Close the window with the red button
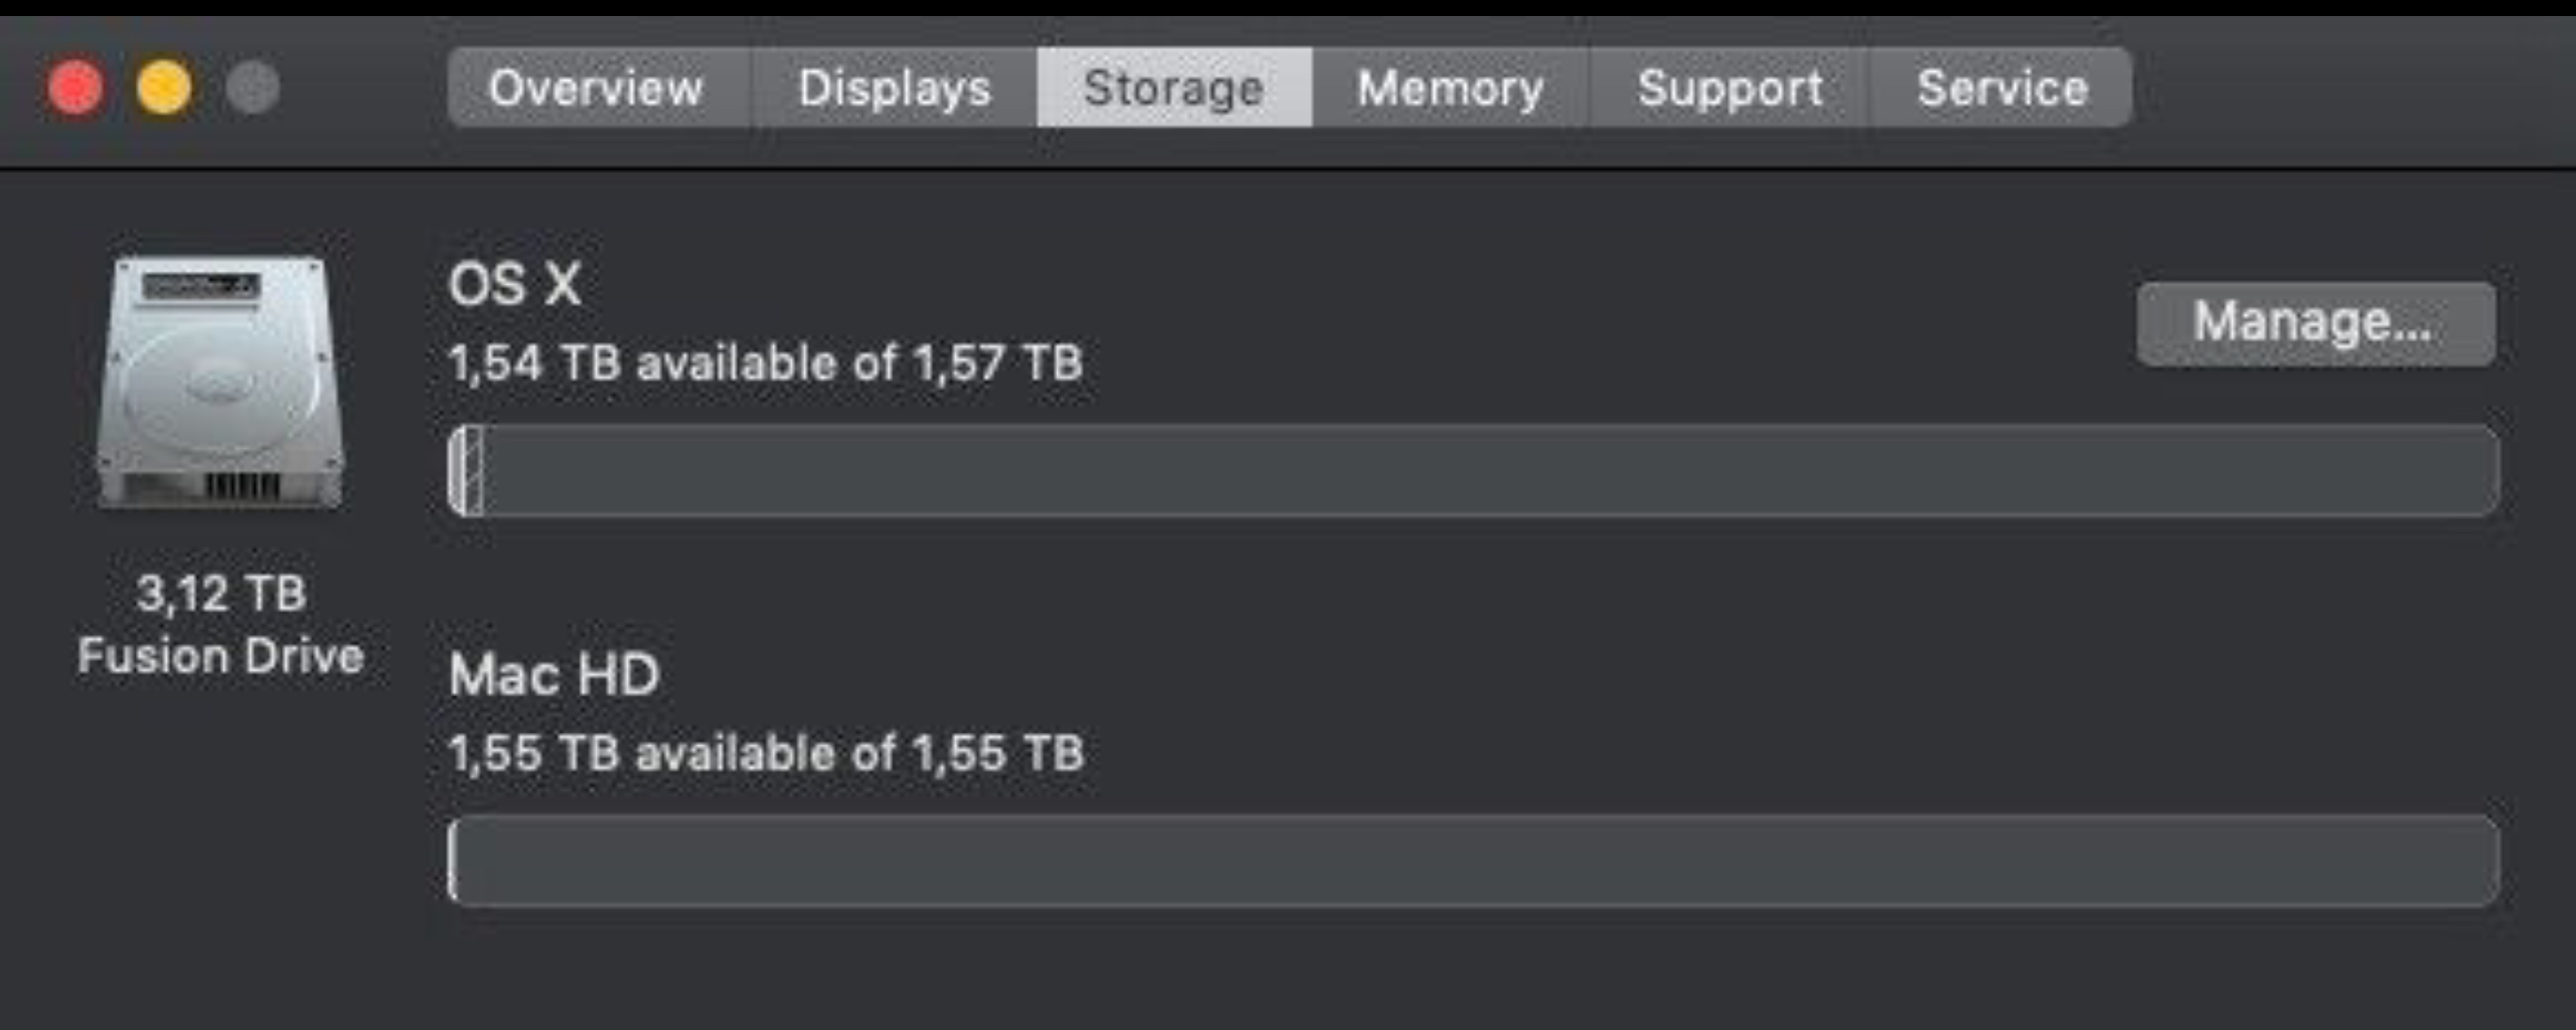Image resolution: width=2576 pixels, height=1030 pixels. [76, 88]
